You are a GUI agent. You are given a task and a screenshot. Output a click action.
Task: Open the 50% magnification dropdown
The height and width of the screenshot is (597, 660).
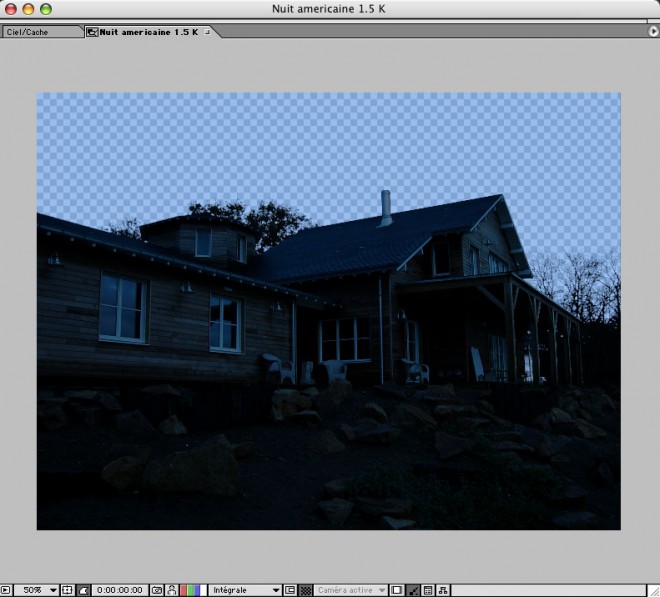[40, 590]
